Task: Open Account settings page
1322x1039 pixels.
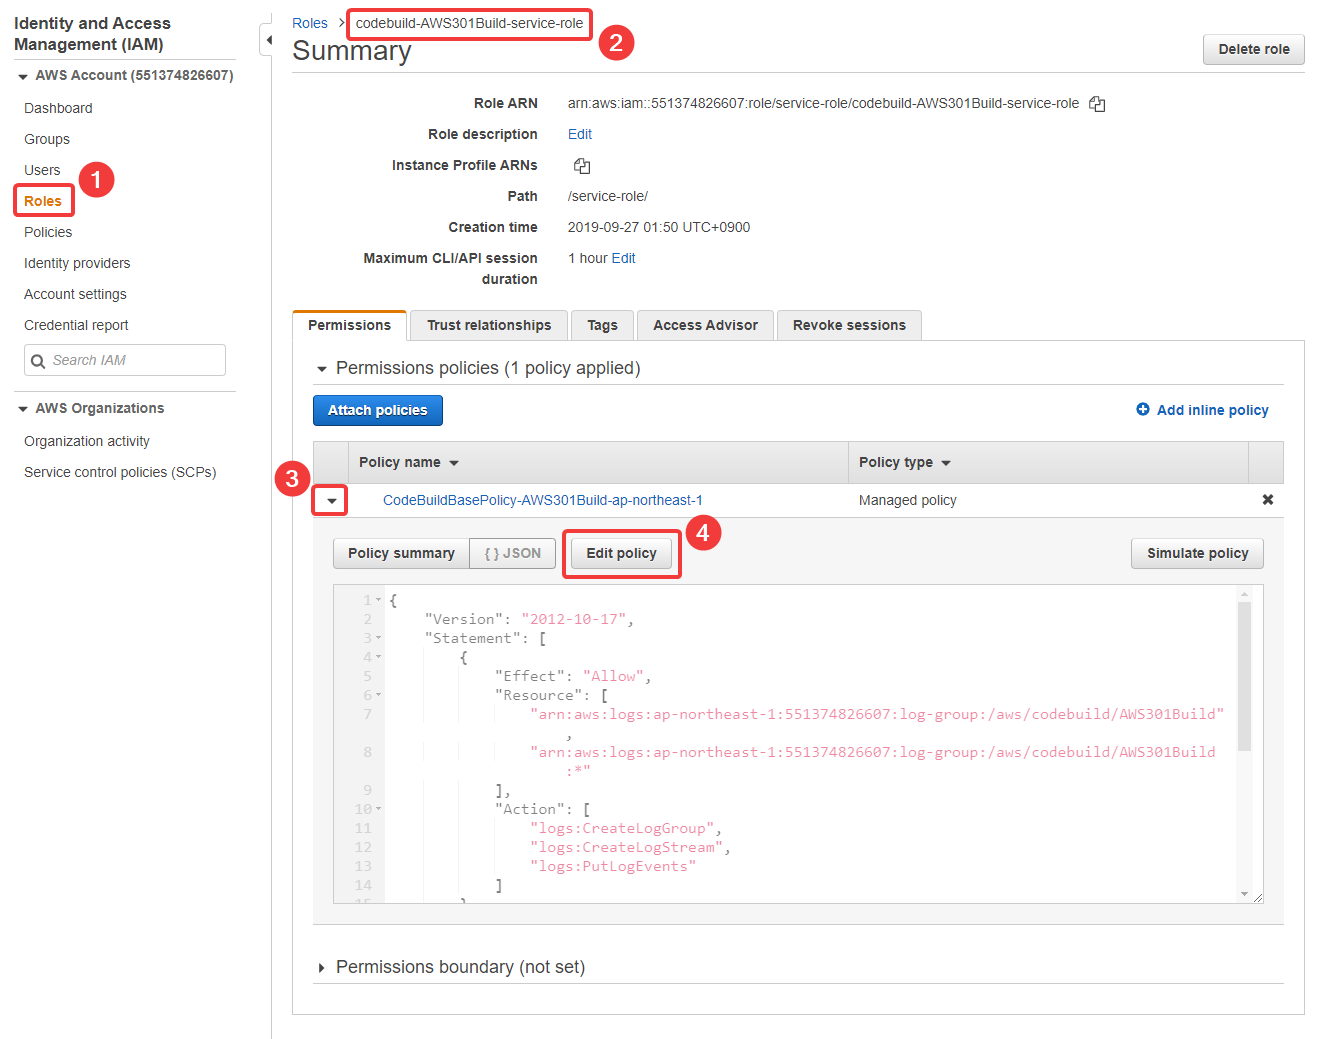Action: (x=75, y=294)
